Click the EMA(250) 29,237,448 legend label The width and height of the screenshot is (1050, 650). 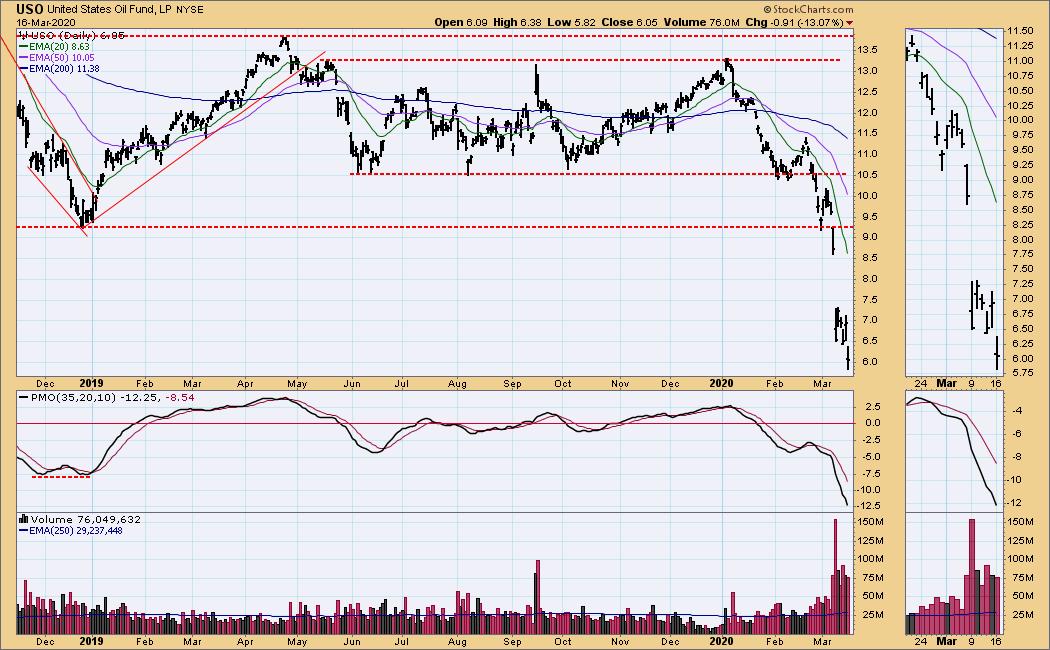click(70, 531)
